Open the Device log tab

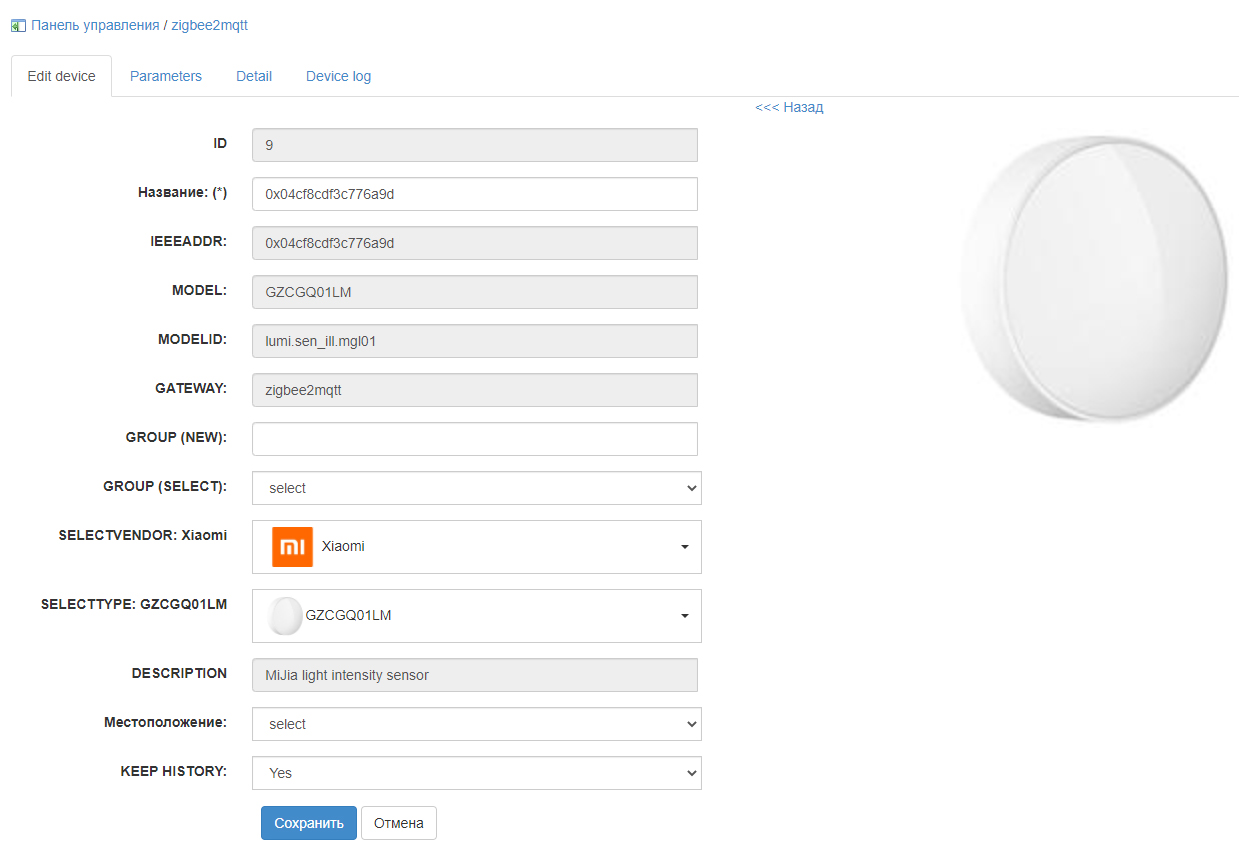(x=338, y=76)
